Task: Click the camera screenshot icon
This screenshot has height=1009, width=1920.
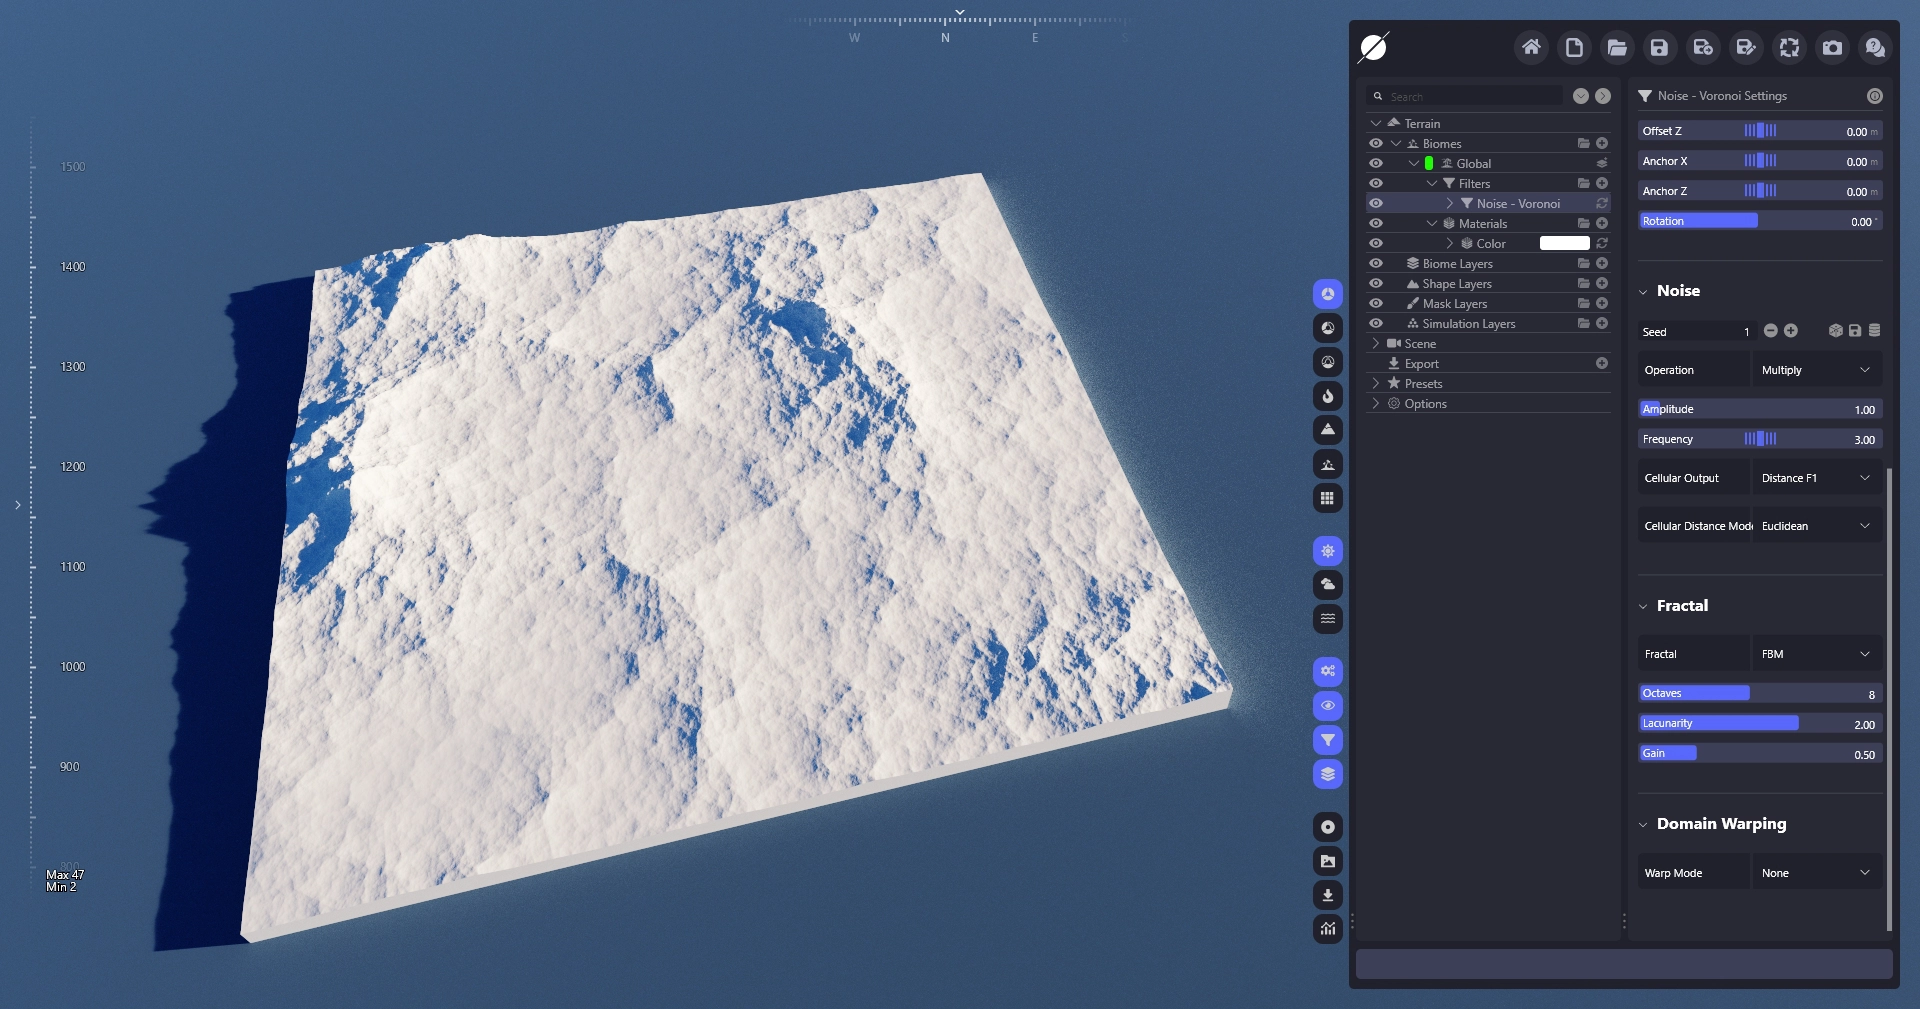Action: point(1831,47)
